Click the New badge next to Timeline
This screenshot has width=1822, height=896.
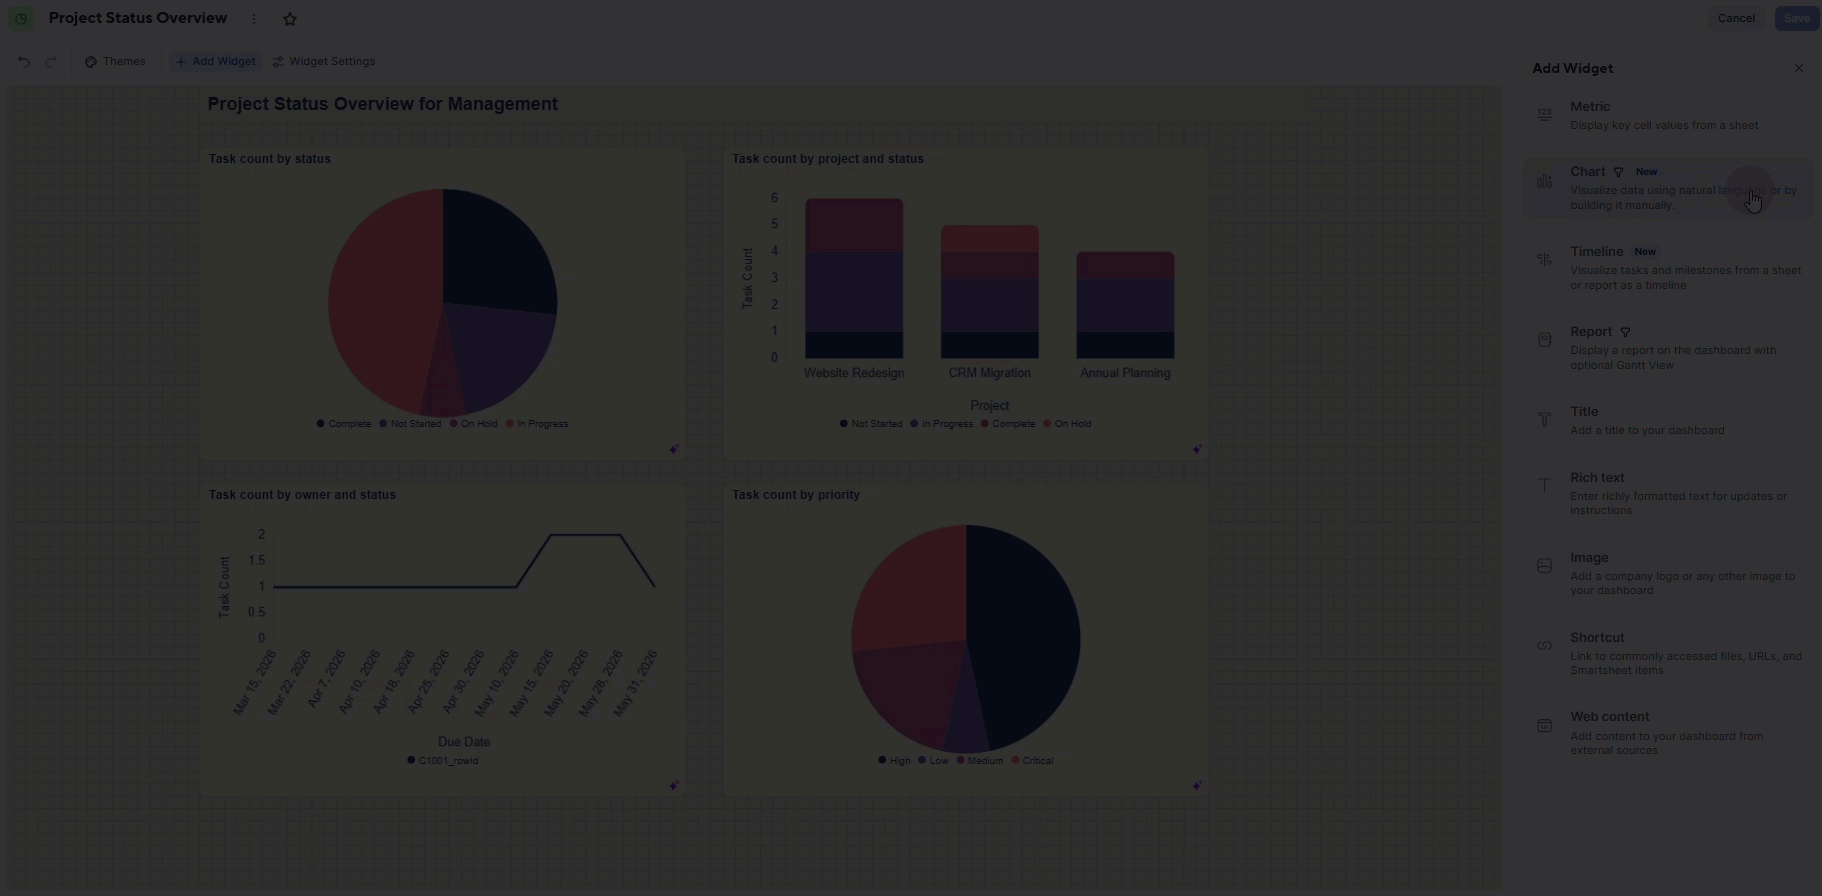(1645, 252)
